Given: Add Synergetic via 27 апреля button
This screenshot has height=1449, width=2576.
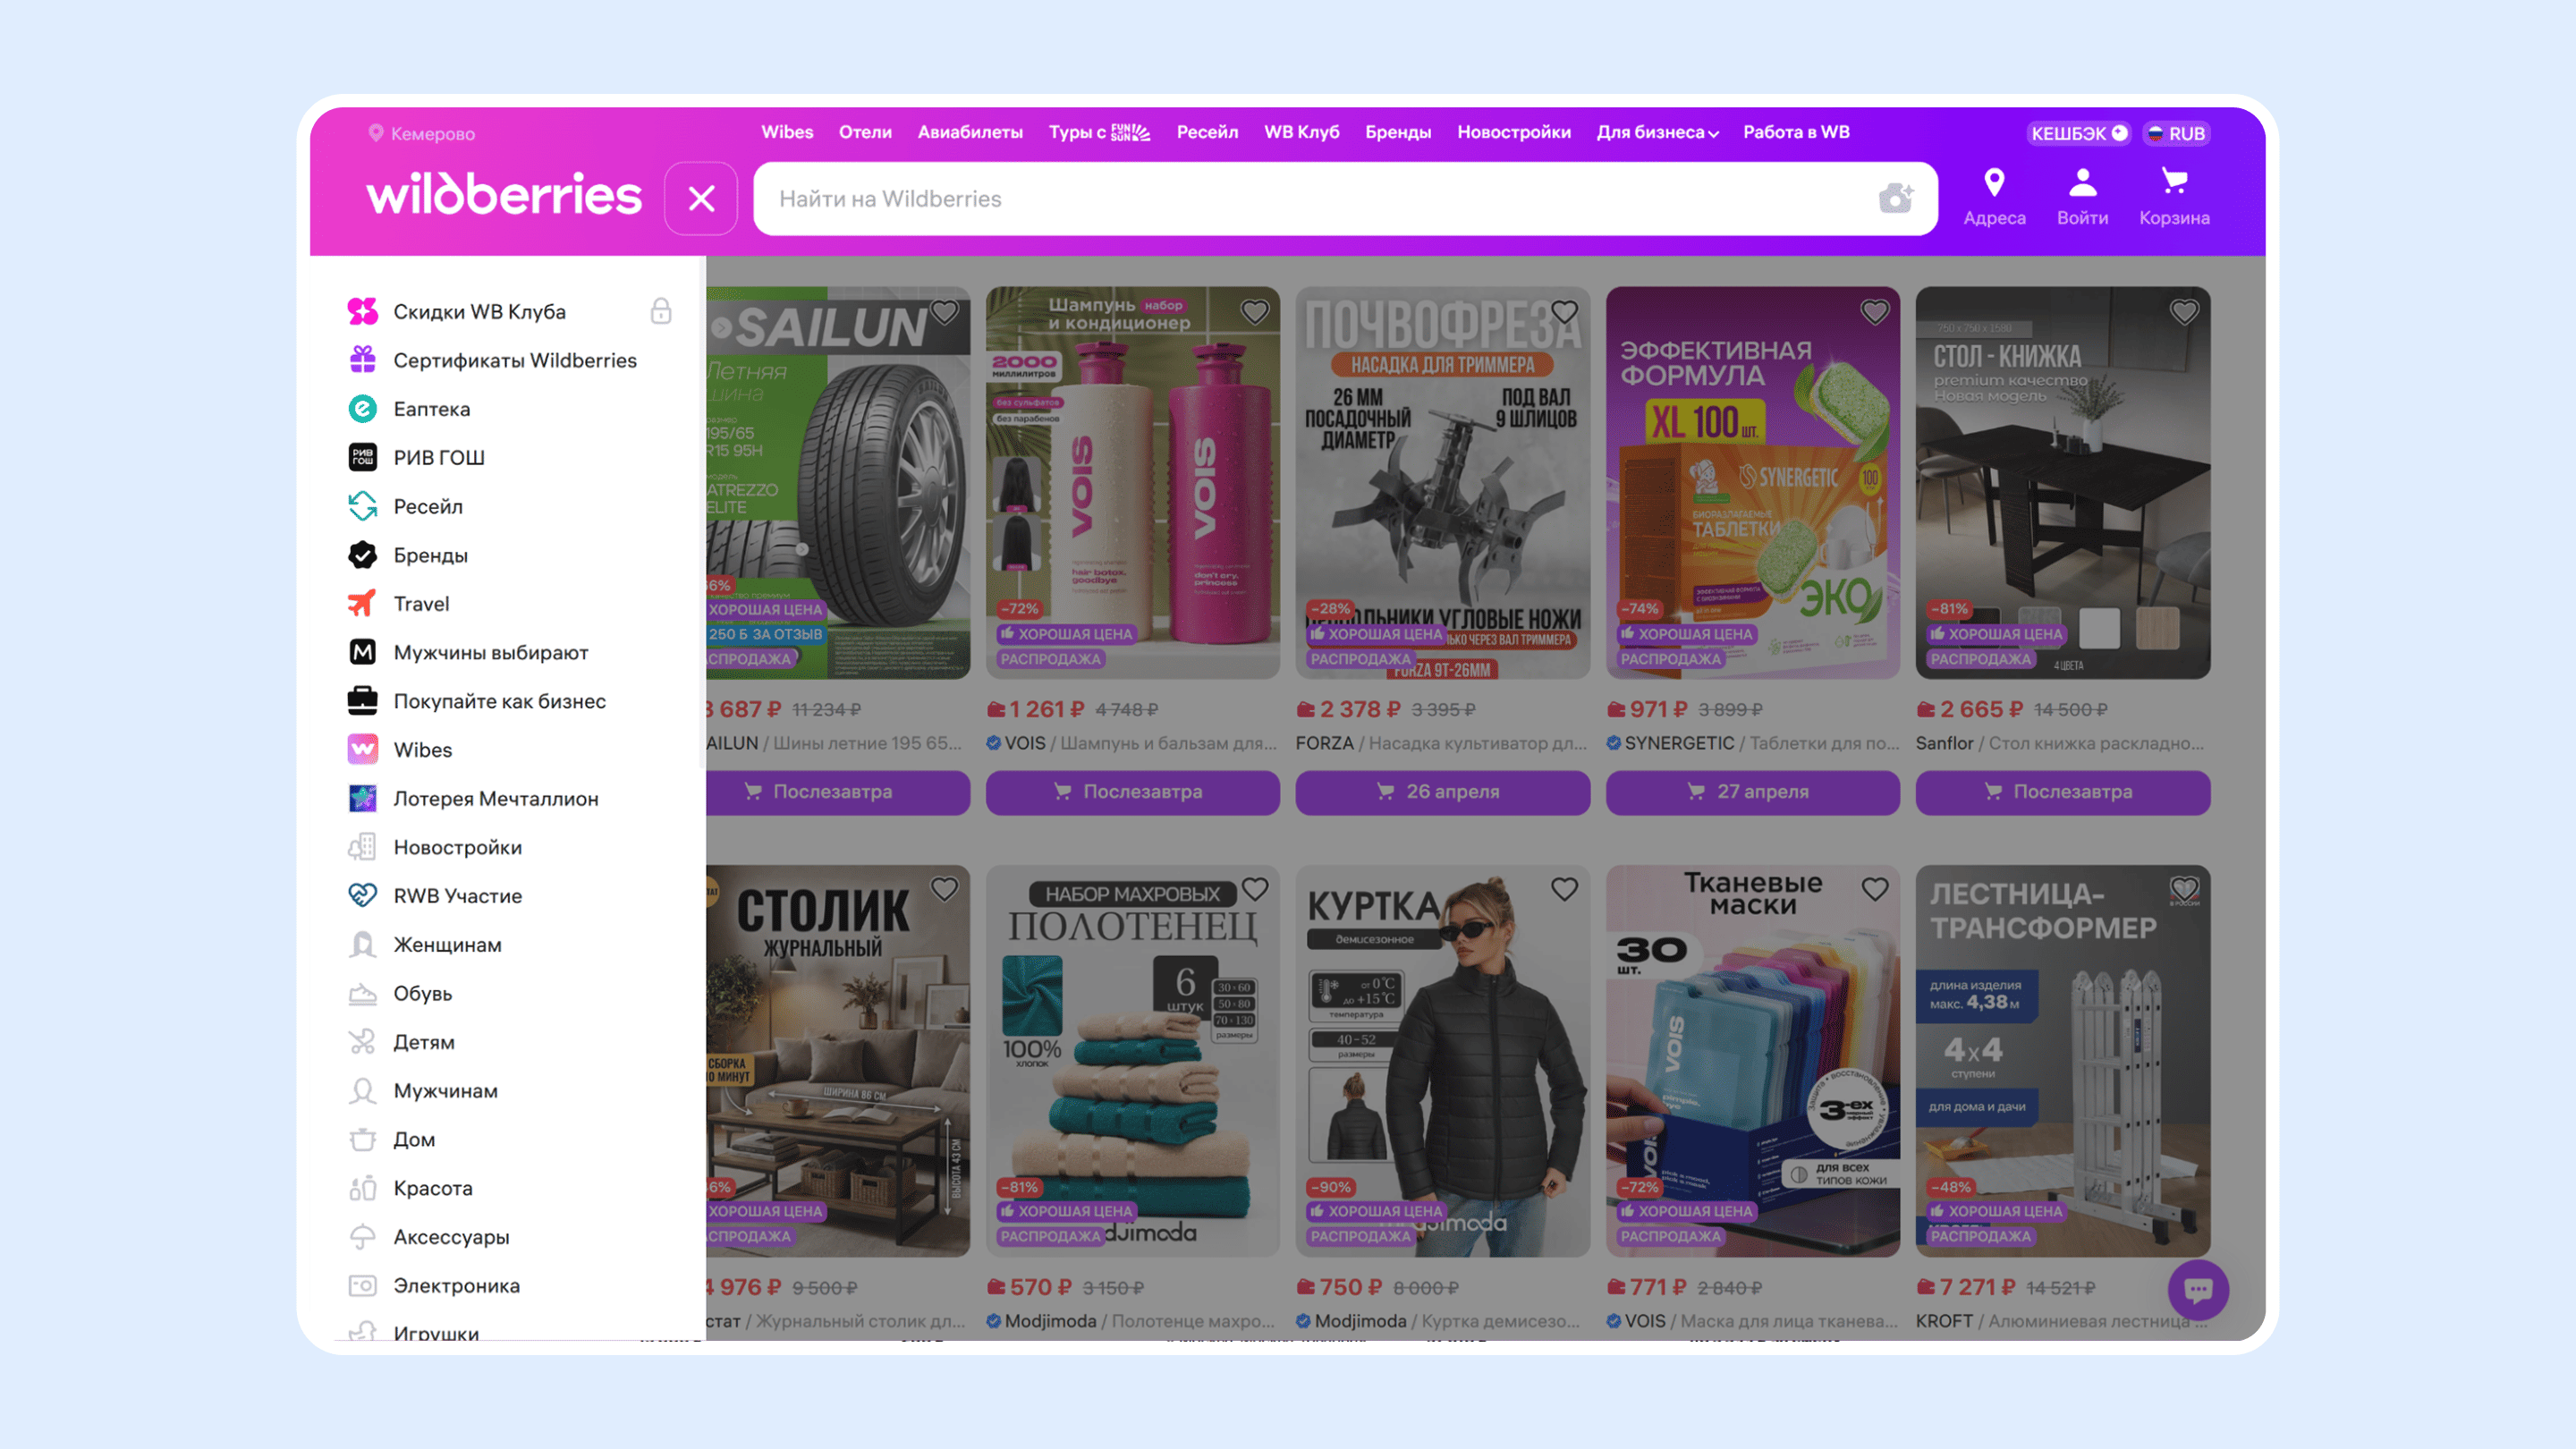Looking at the screenshot, I should (x=1752, y=792).
